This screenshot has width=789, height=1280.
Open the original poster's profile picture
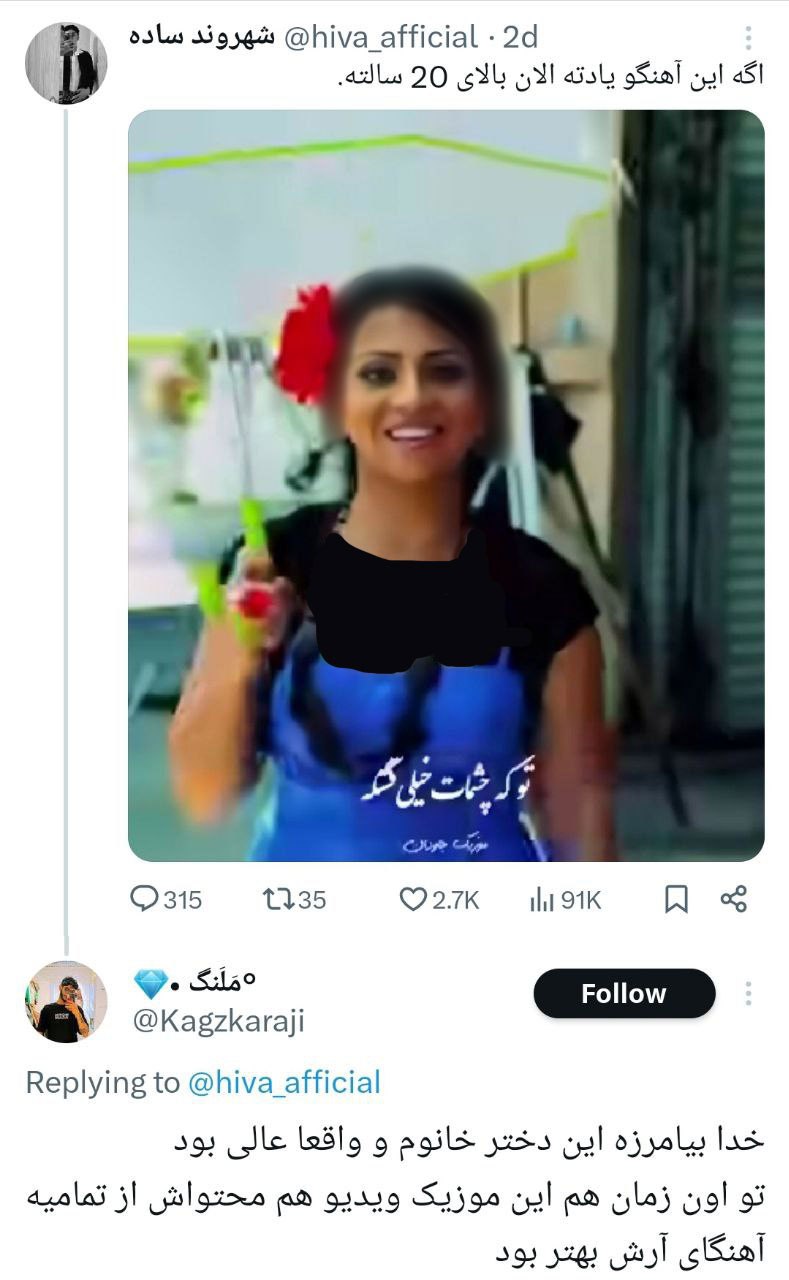coord(66,62)
